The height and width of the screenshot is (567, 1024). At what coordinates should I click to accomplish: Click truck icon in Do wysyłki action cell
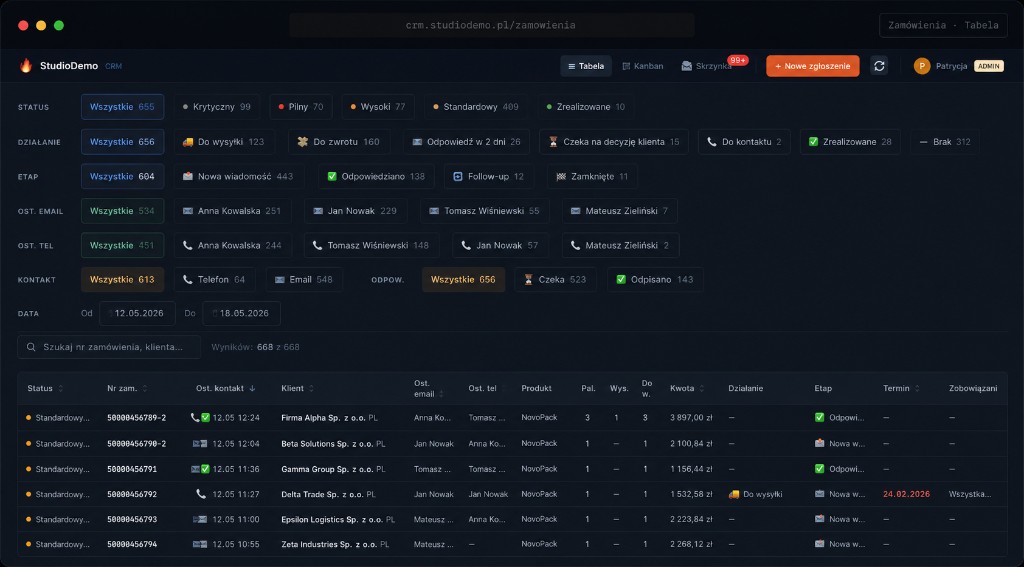tap(733, 494)
